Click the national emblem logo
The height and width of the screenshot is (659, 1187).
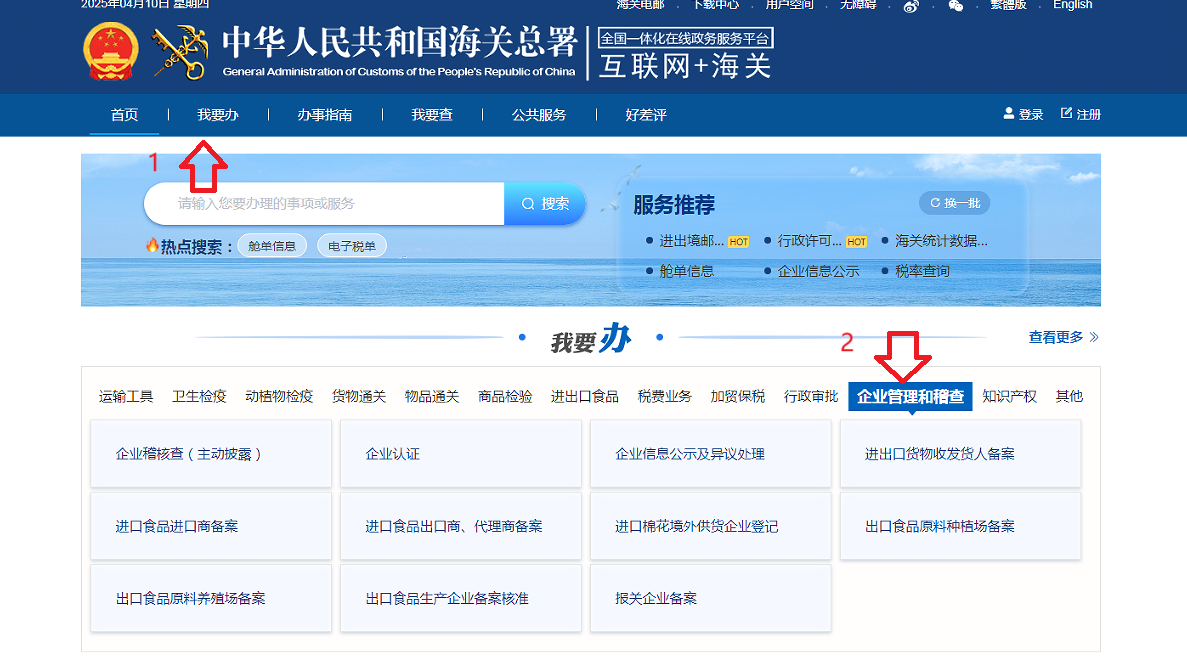pyautogui.click(x=110, y=48)
